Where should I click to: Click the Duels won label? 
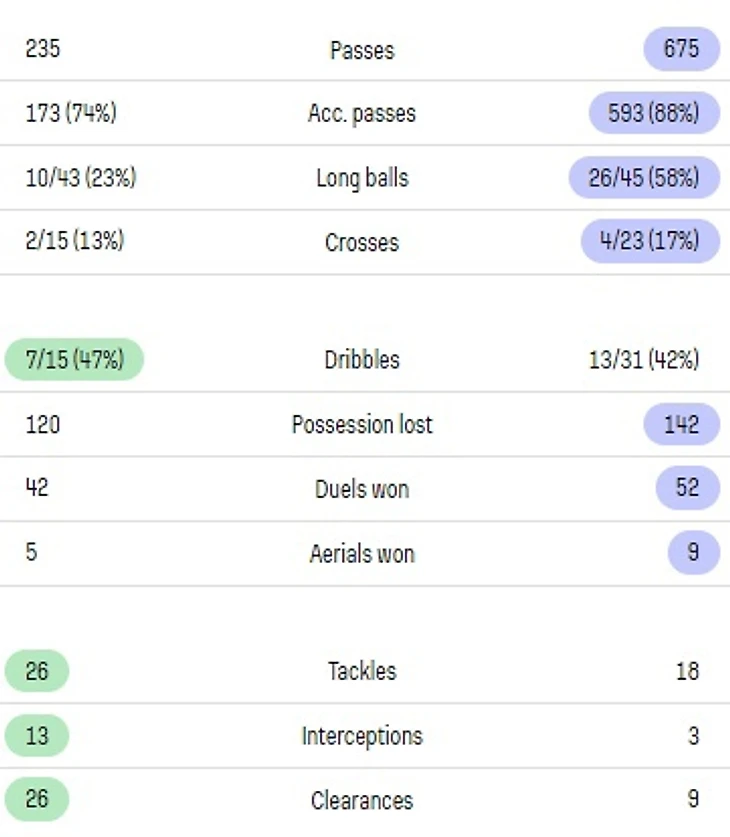[362, 489]
